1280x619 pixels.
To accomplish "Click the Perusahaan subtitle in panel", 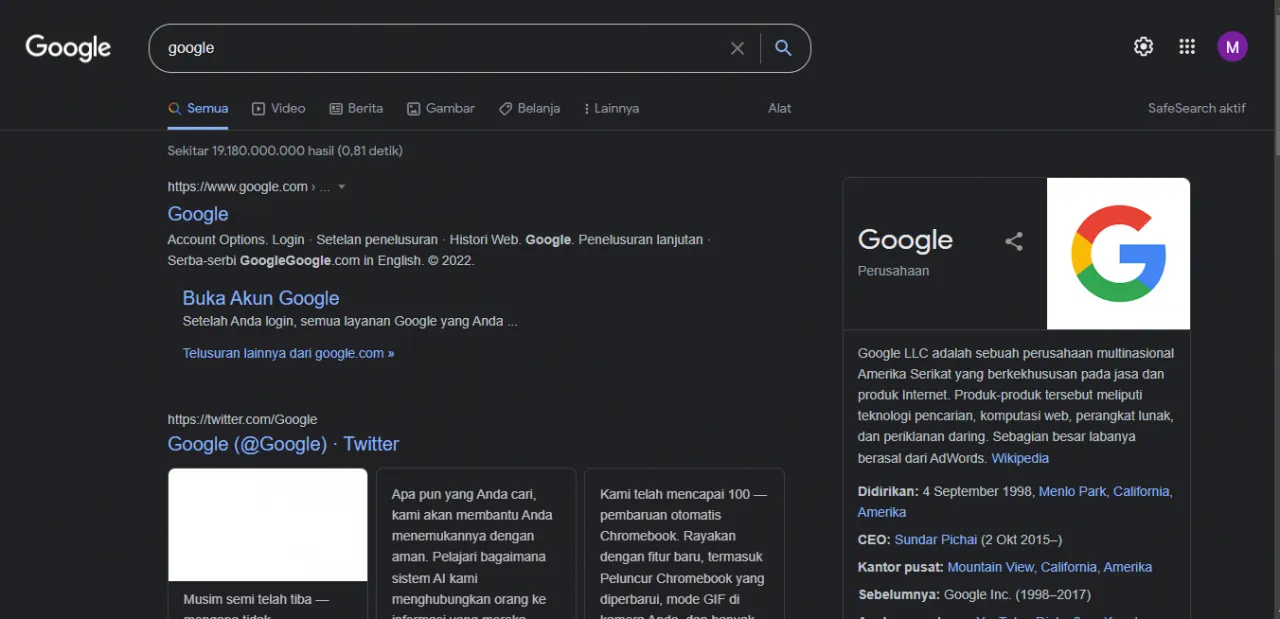I will coord(893,271).
